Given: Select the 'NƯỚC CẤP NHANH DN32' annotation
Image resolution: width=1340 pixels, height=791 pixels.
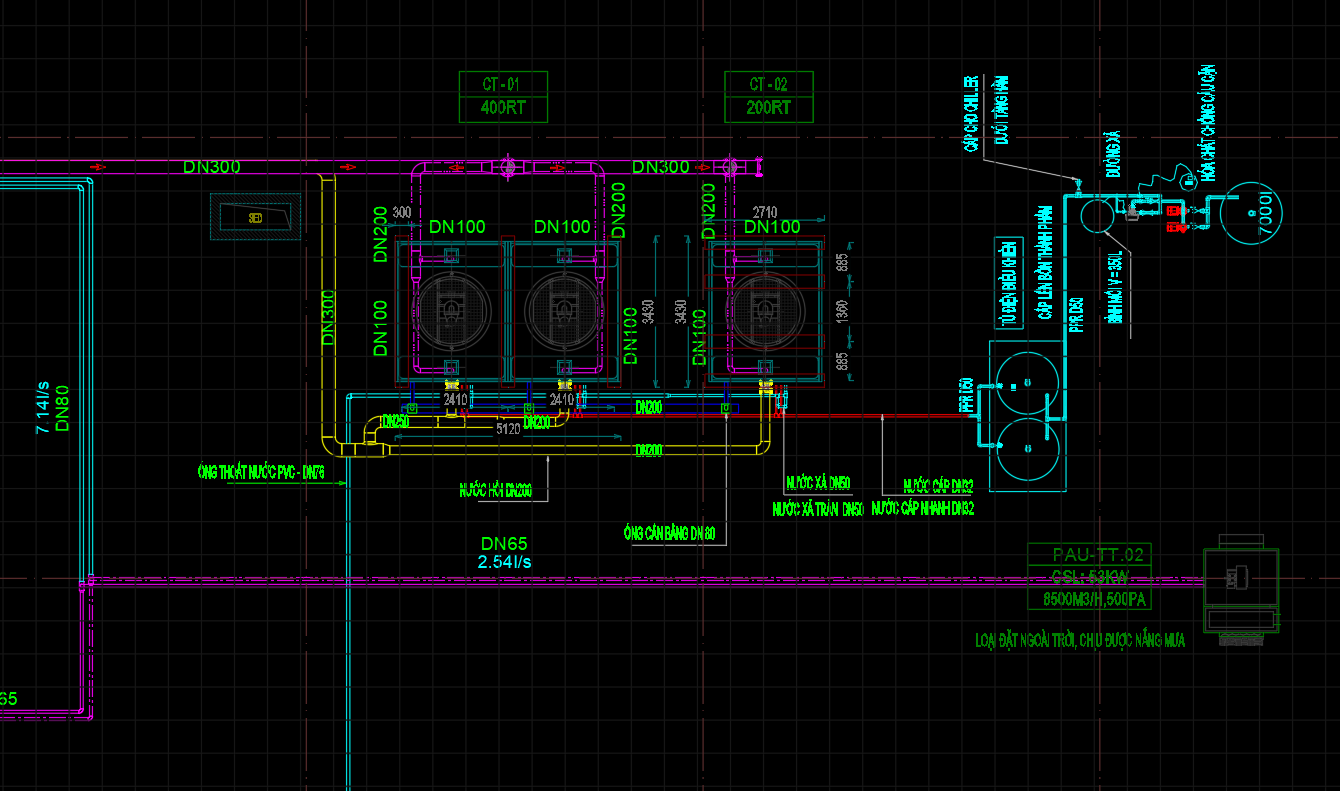Looking at the screenshot, I should coord(922,509).
